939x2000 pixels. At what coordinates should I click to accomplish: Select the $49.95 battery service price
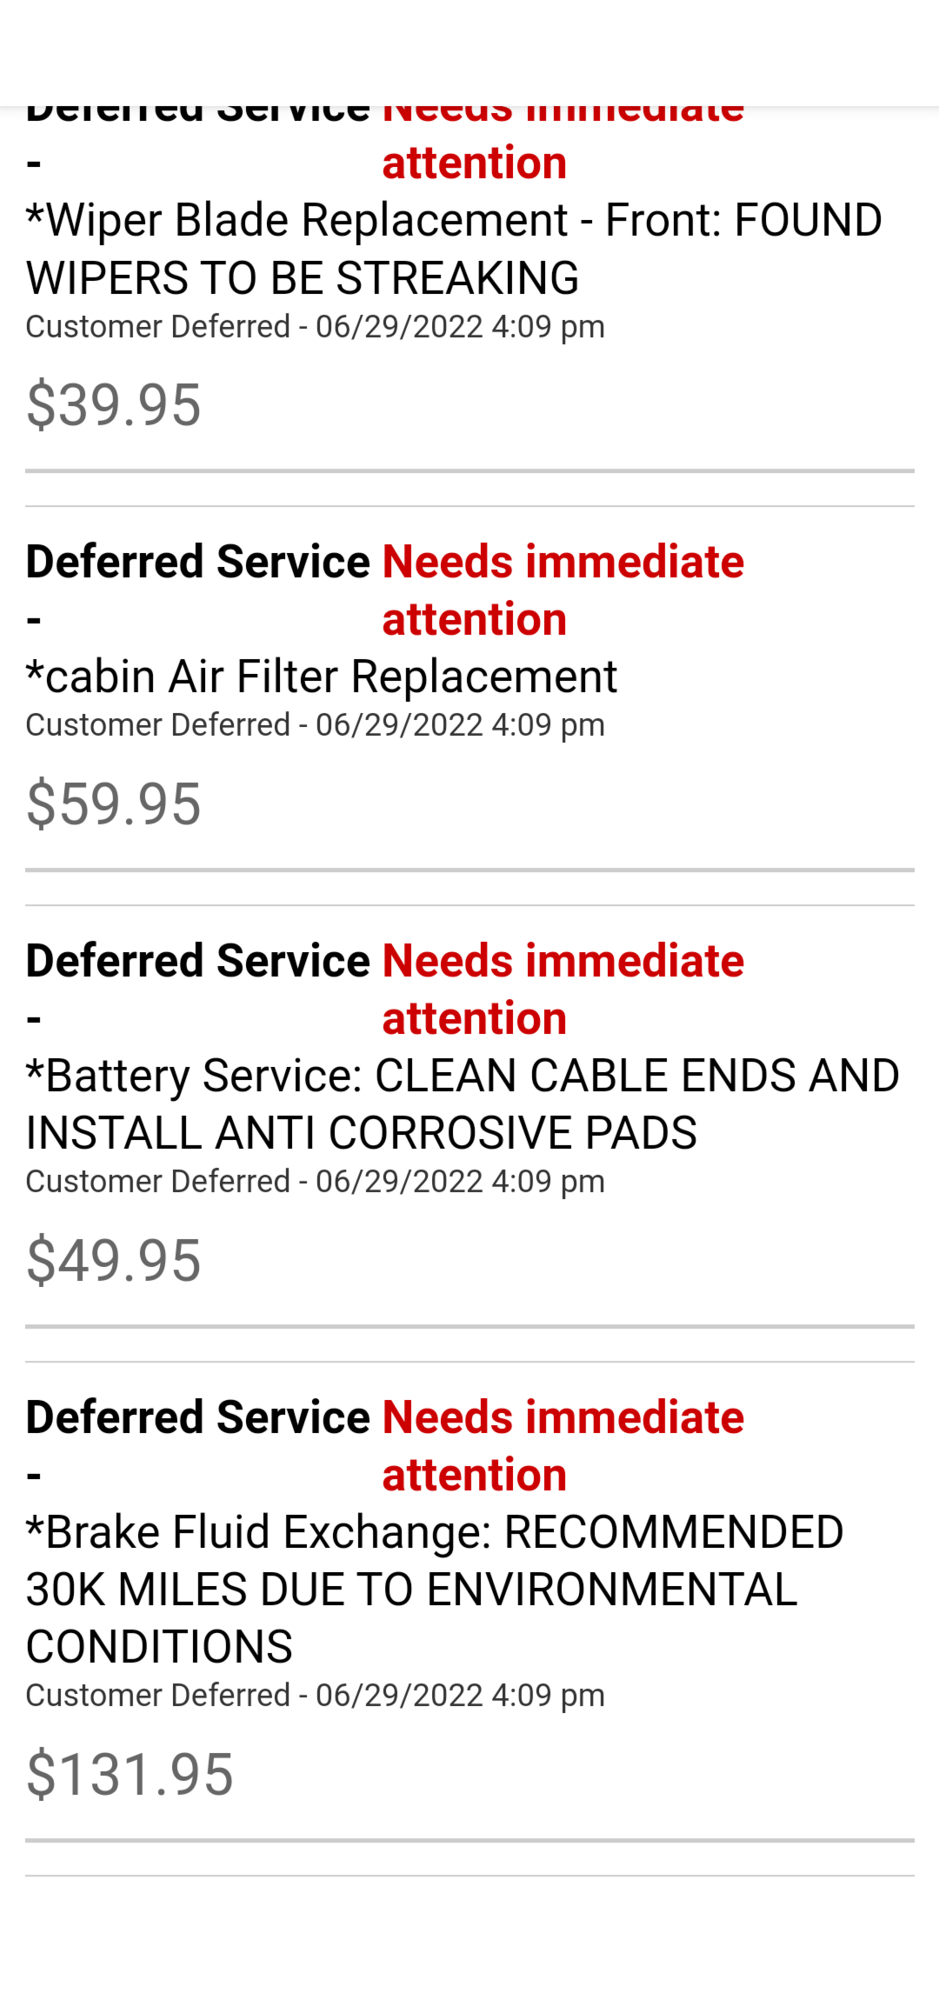pos(113,1260)
